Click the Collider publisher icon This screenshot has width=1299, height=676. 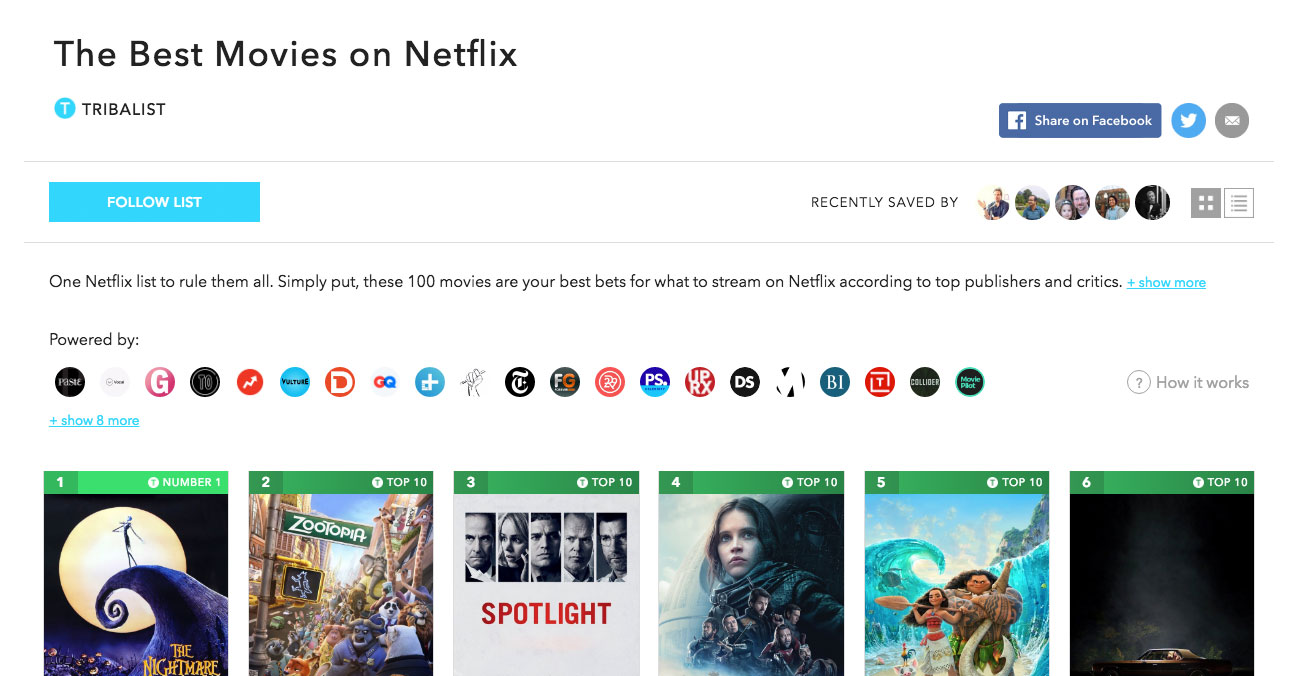tap(925, 382)
